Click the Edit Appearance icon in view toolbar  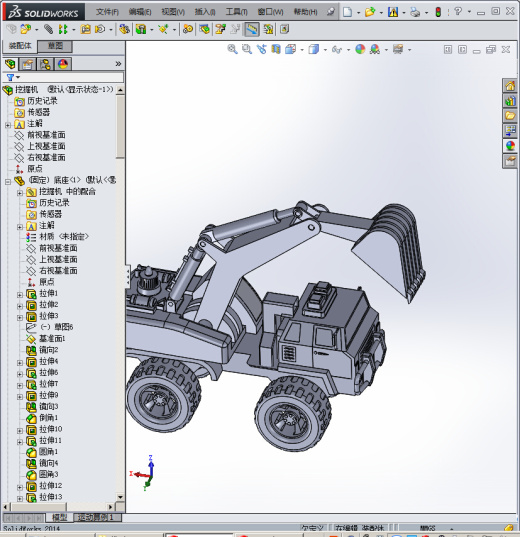coord(360,49)
